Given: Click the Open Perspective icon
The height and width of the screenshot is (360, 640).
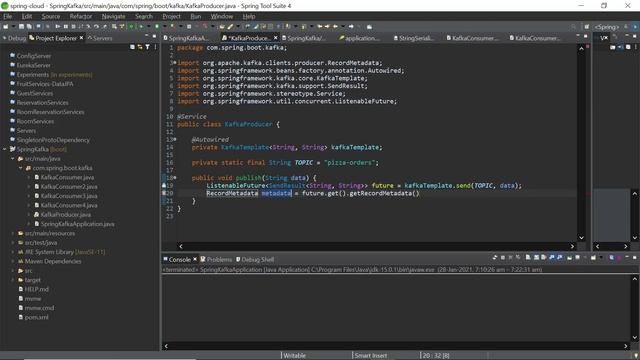Looking at the screenshot, I should pos(587,27).
